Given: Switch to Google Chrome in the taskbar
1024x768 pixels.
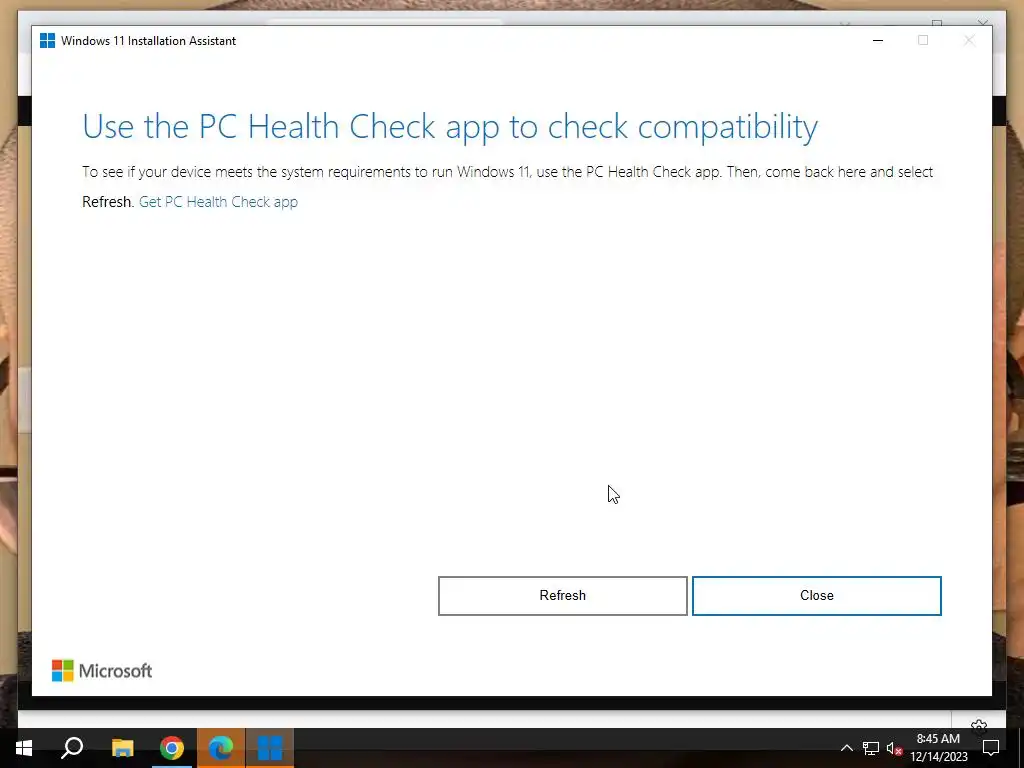Looking at the screenshot, I should click(172, 748).
